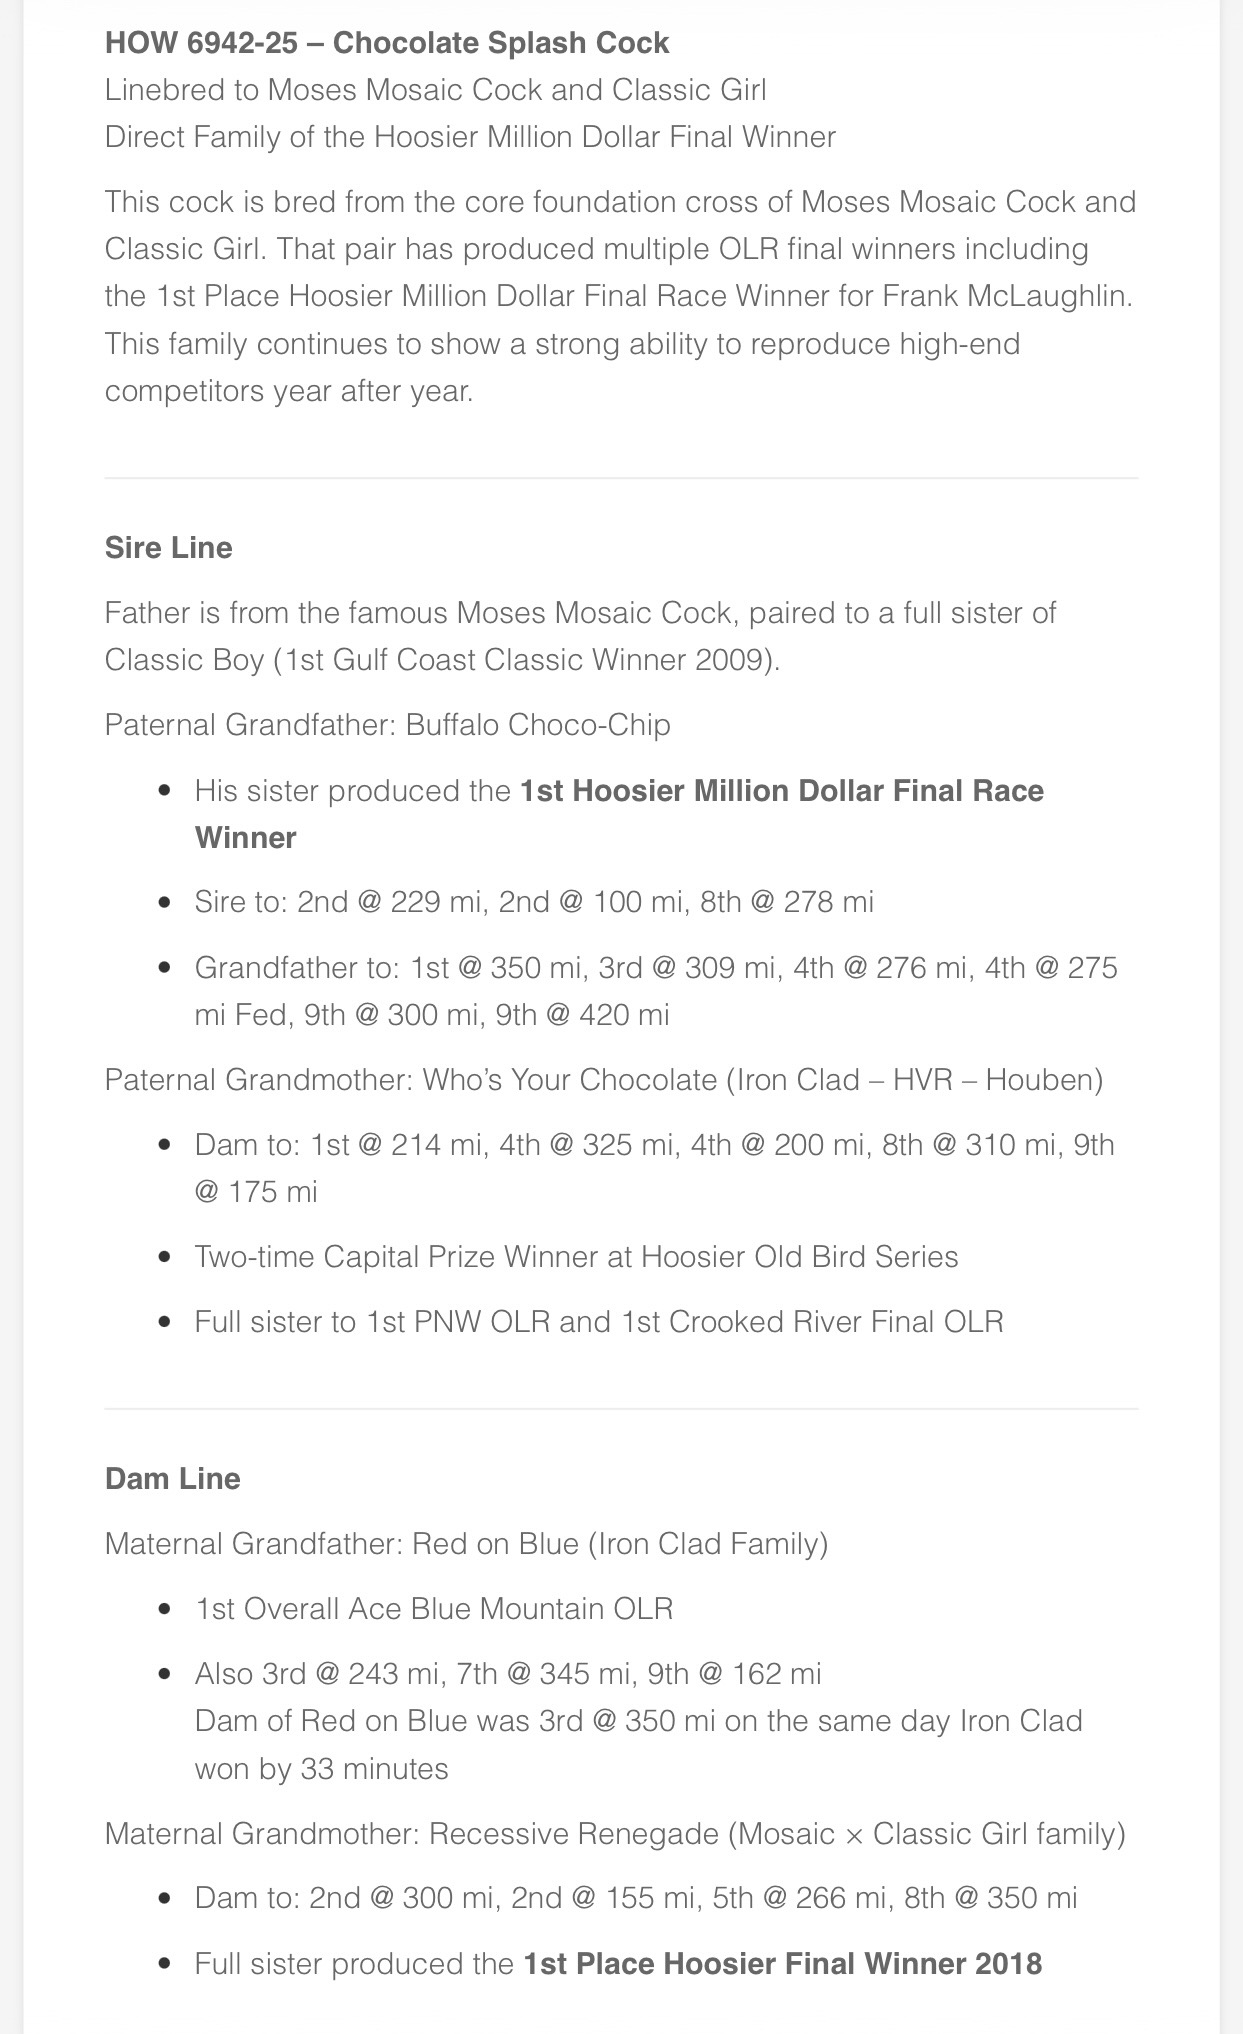Click the Dam Line section heading
This screenshot has height=2034, width=1243.
tap(172, 1479)
